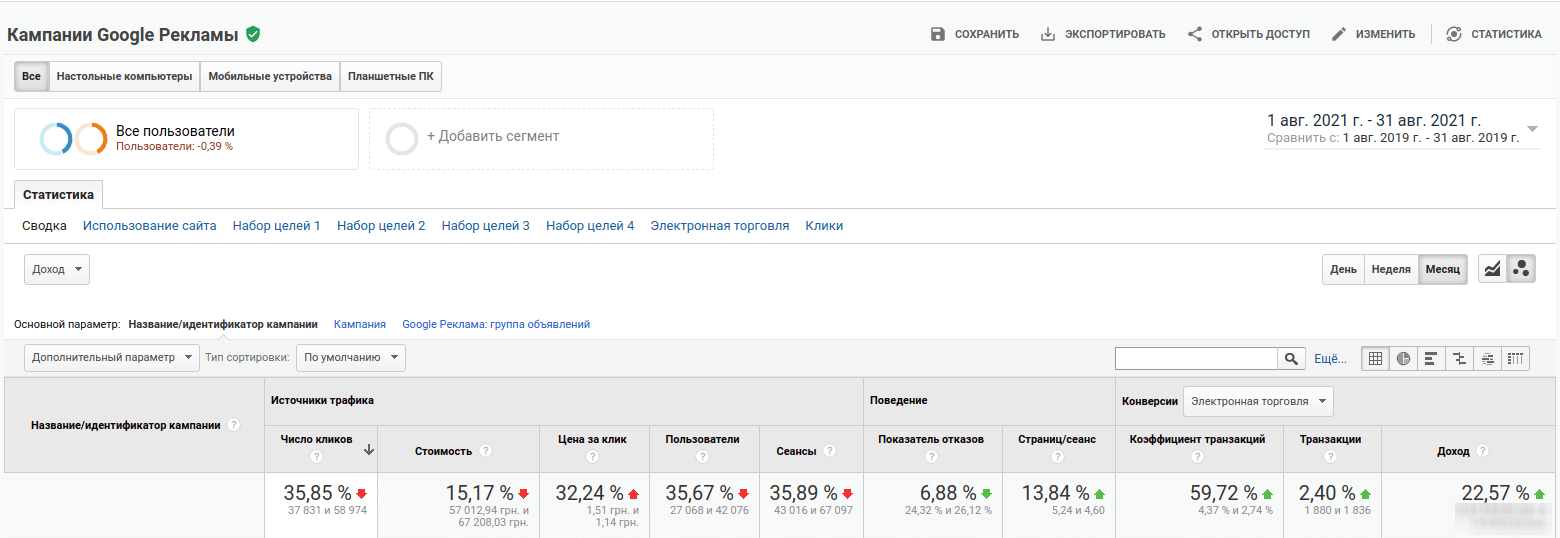
Task: Click the magnifier search button
Action: point(1292,359)
